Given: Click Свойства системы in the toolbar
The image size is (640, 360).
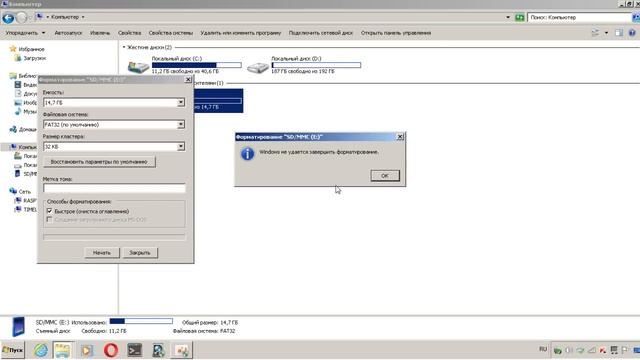Looking at the screenshot, I should click(x=171, y=33).
